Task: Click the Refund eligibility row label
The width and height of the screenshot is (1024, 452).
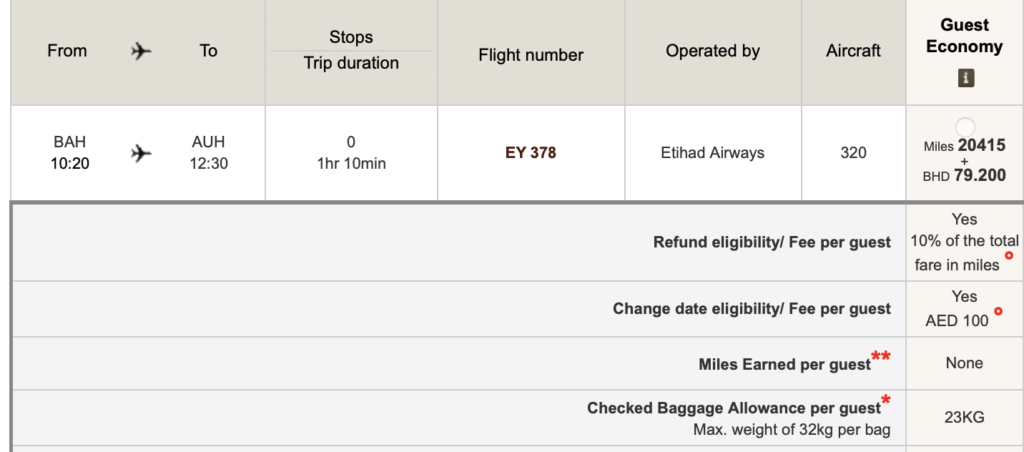Action: pos(771,242)
